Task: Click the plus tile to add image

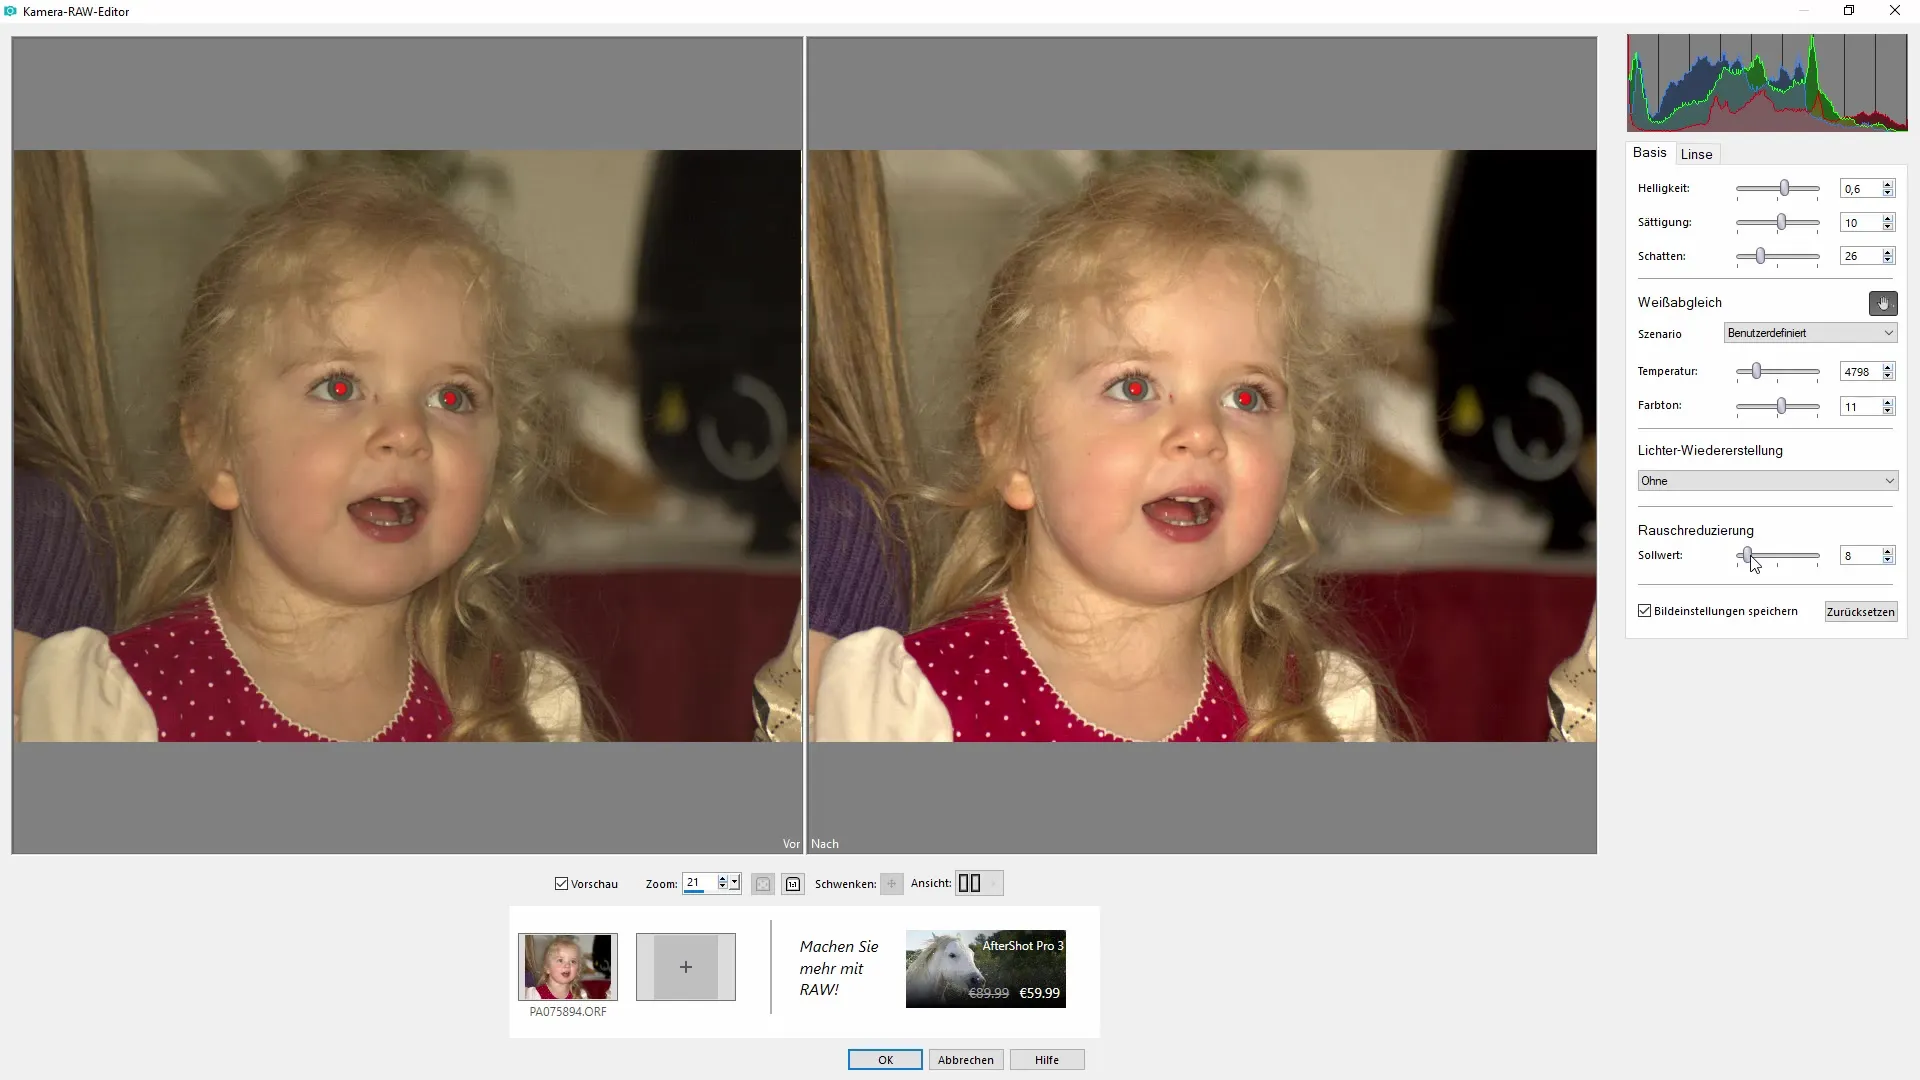Action: point(686,967)
